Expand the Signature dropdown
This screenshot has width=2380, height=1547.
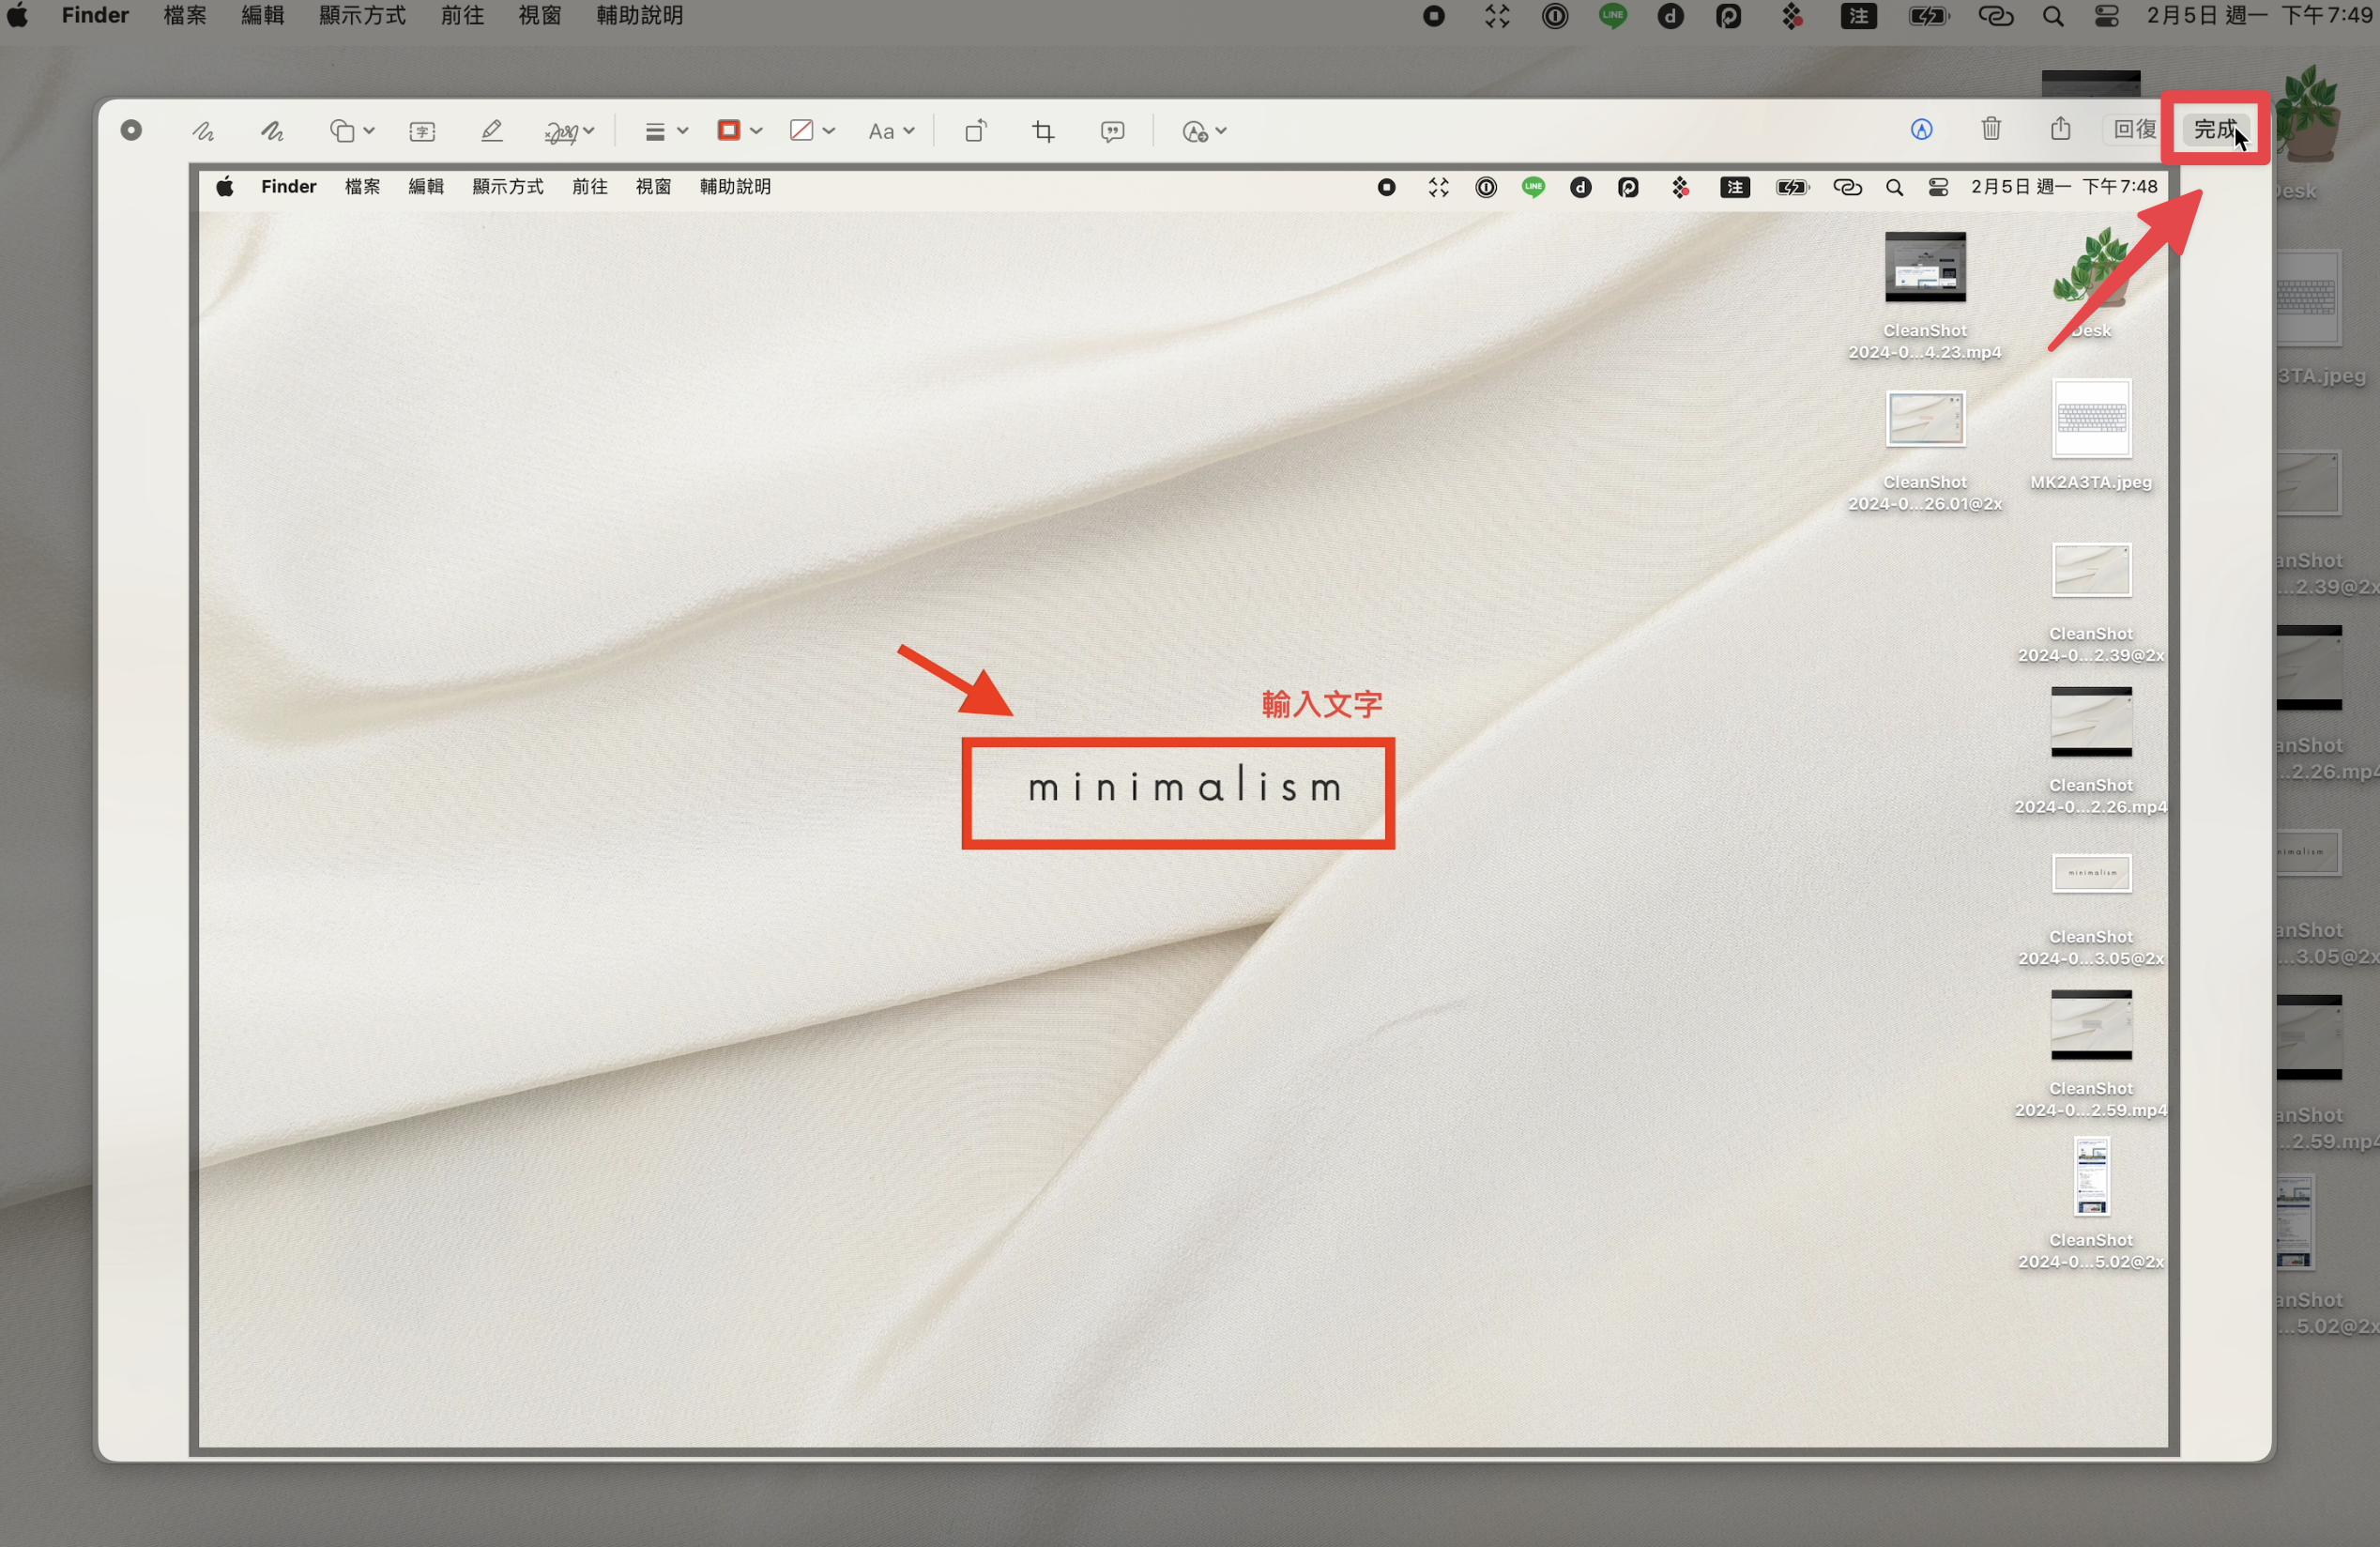(x=569, y=131)
